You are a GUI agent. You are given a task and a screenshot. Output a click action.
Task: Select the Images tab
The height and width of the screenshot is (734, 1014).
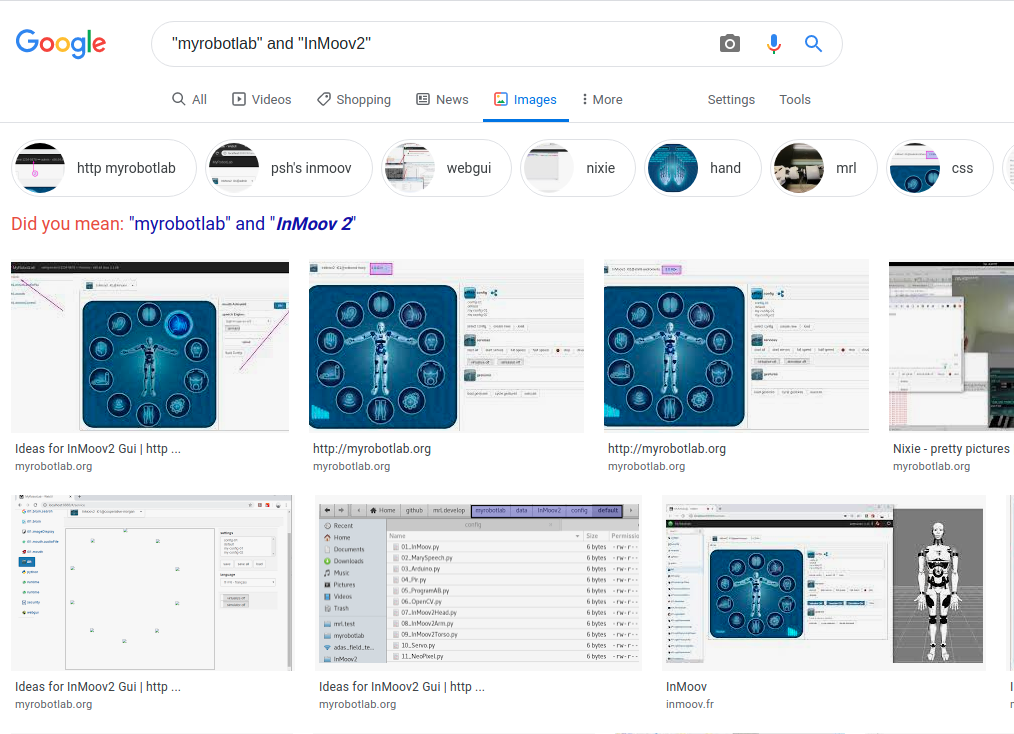click(x=526, y=99)
